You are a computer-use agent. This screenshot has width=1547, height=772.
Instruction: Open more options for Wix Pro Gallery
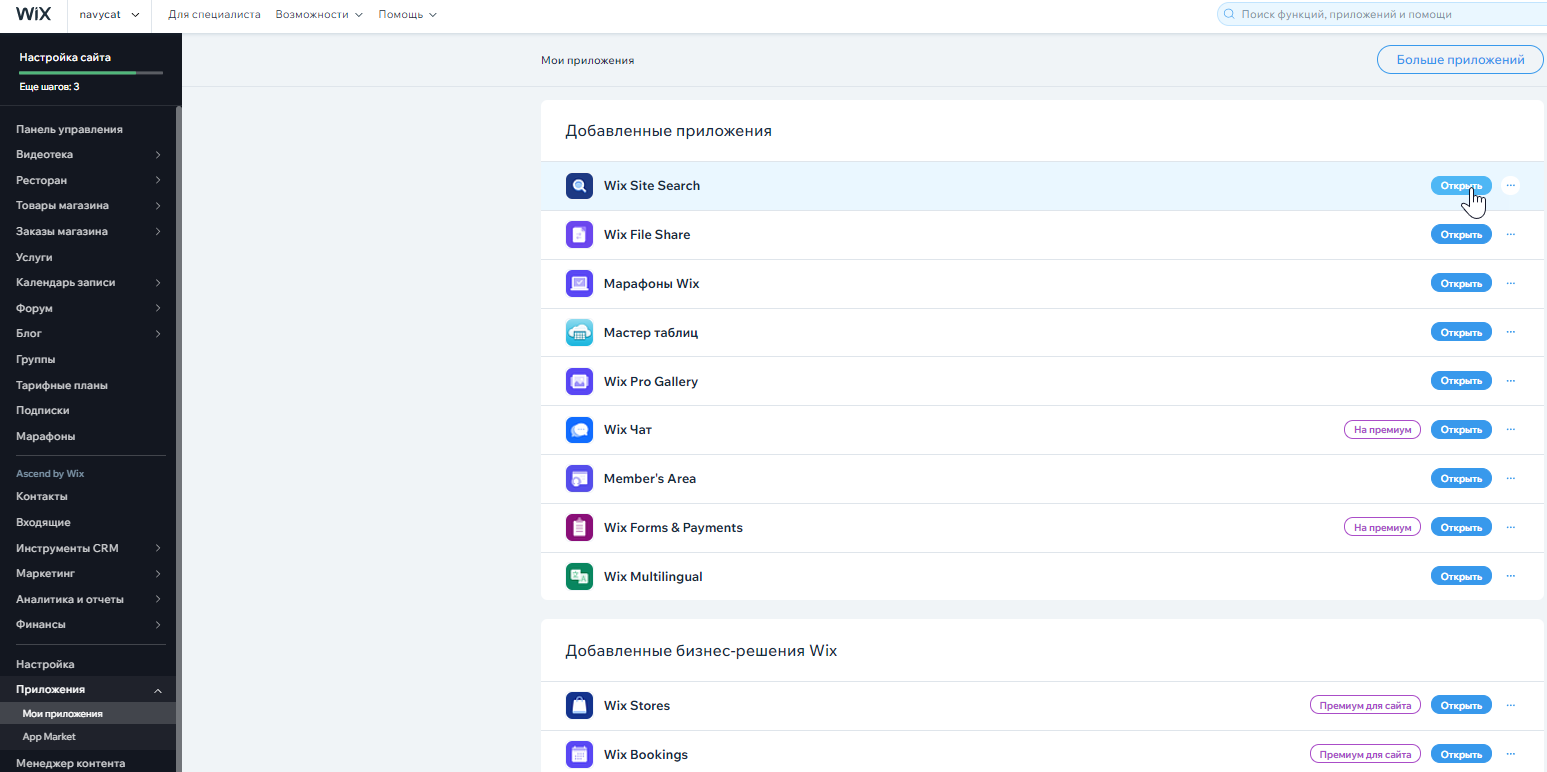click(x=1510, y=381)
